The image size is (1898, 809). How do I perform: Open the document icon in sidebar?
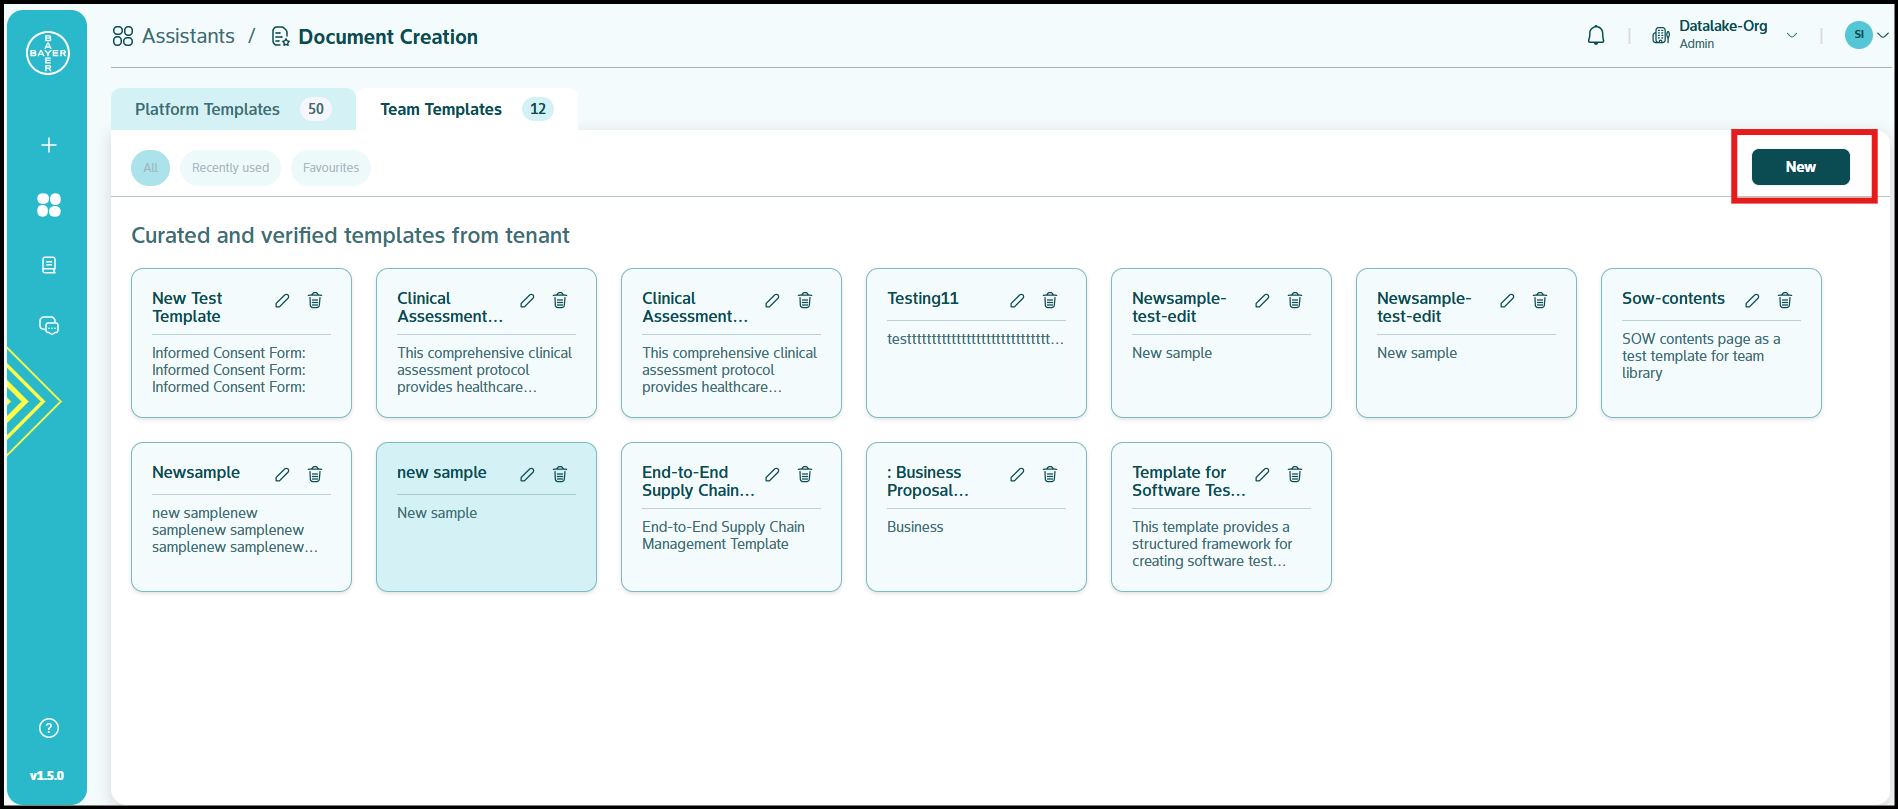(x=48, y=265)
